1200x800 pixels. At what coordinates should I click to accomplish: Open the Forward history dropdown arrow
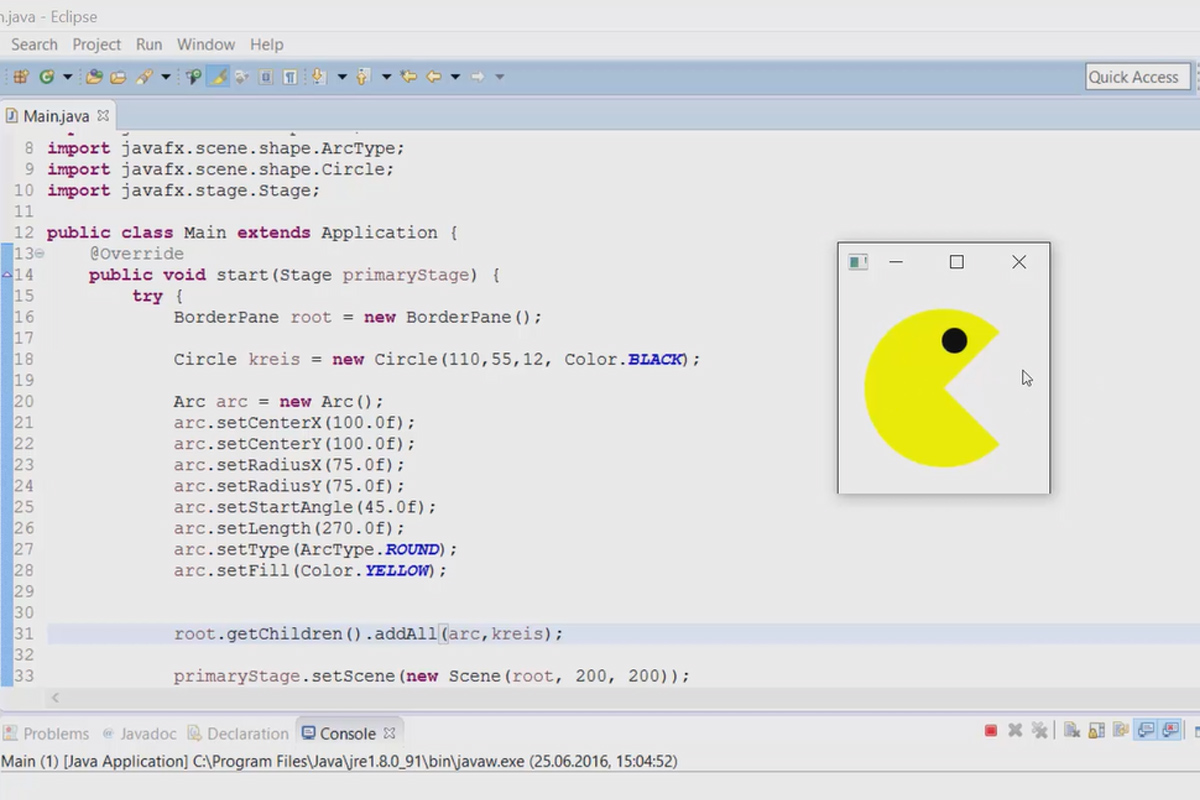[499, 77]
